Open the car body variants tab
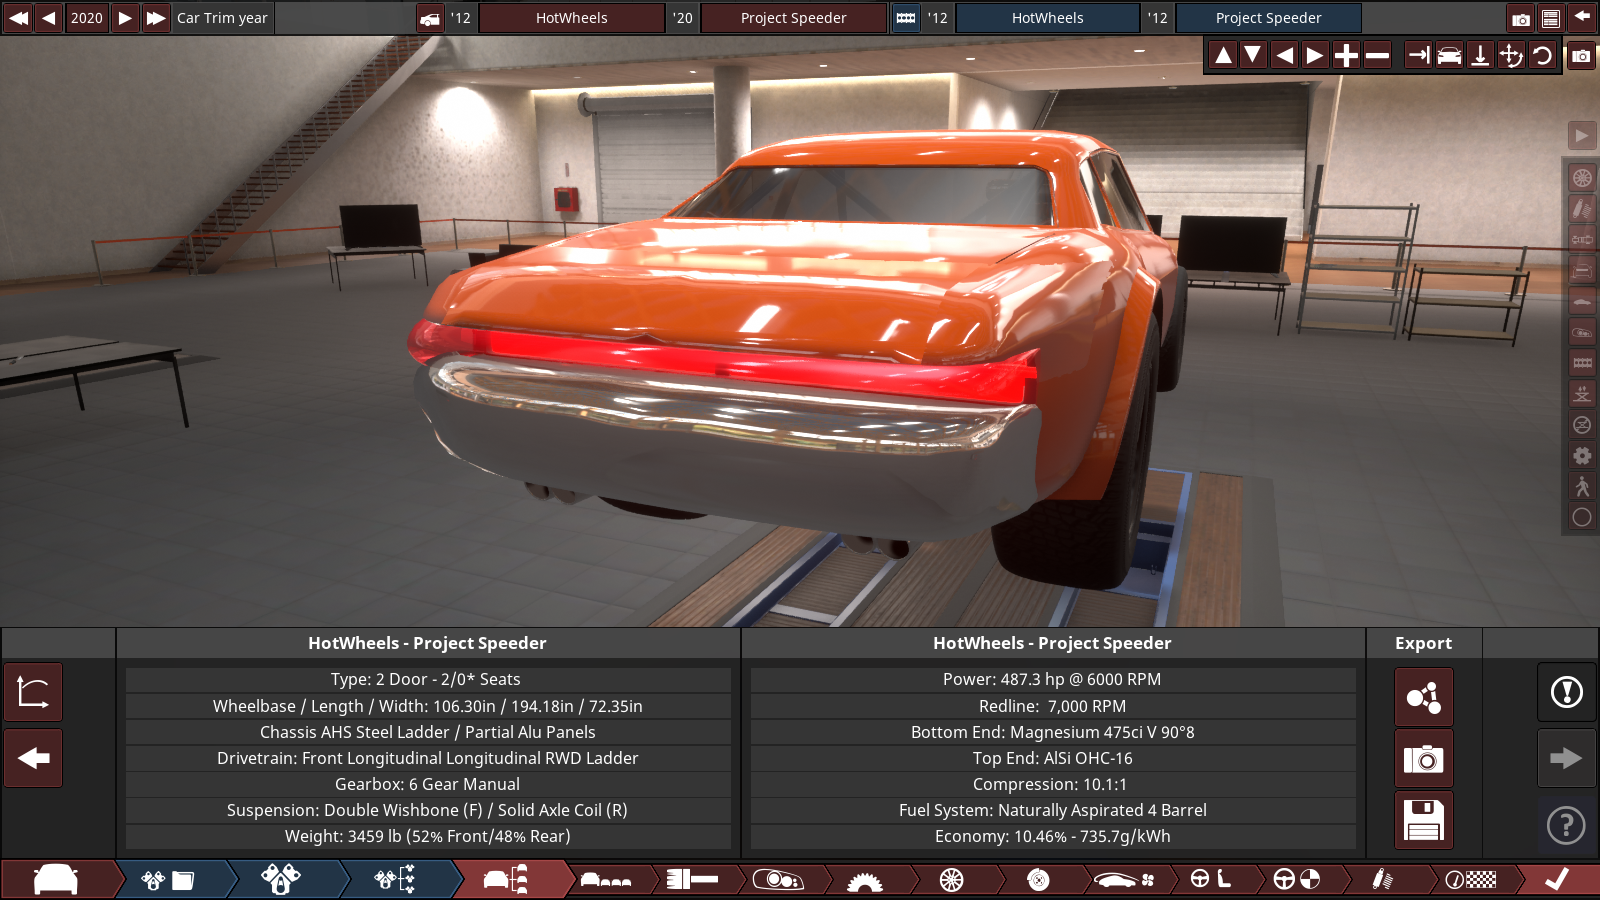 point(606,879)
